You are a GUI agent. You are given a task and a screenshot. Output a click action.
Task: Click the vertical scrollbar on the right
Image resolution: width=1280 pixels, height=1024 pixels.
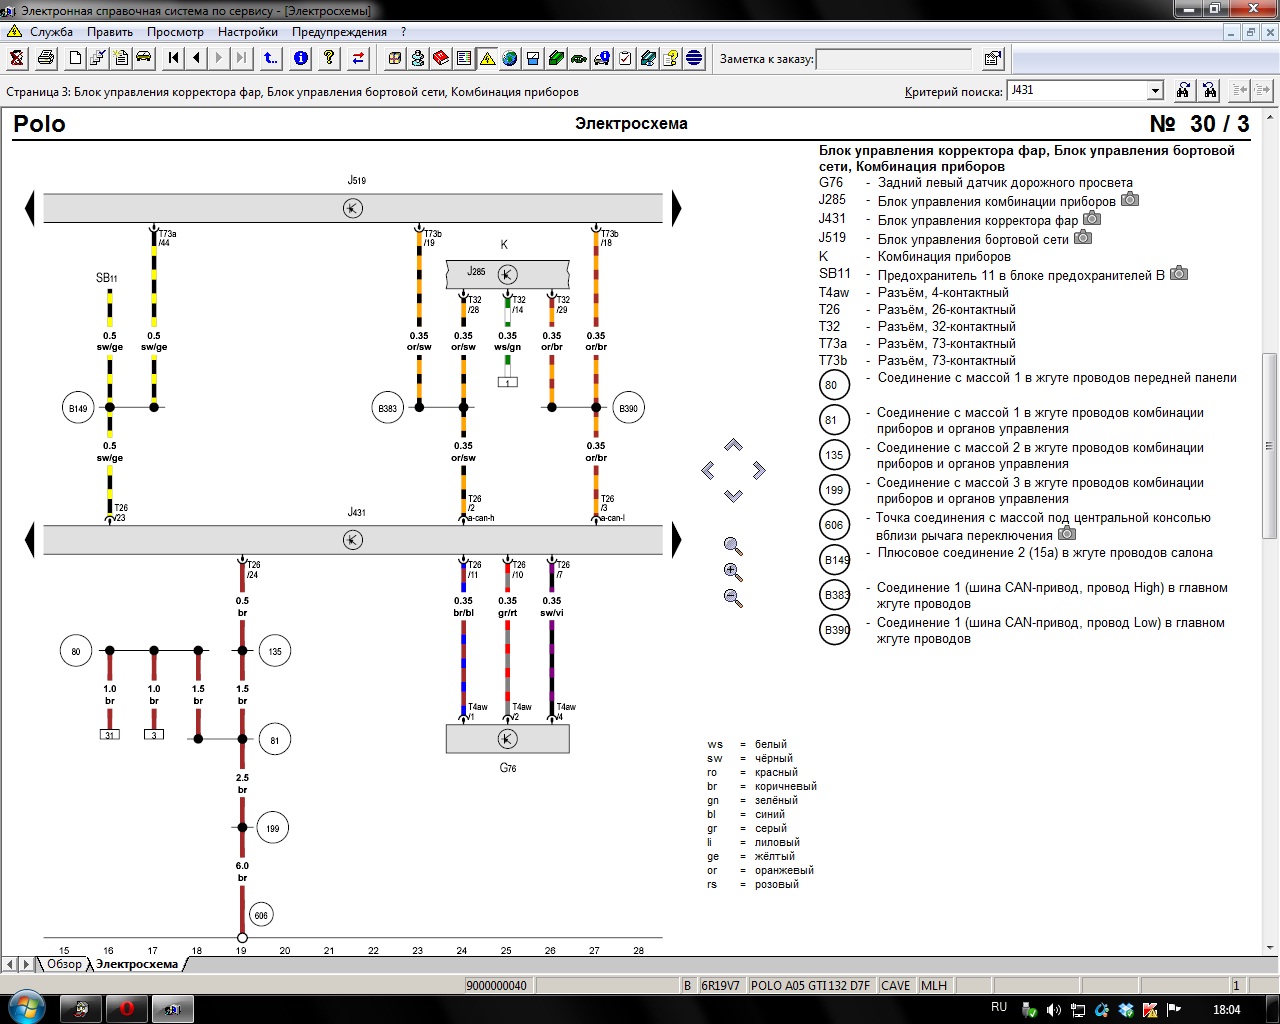(1270, 446)
